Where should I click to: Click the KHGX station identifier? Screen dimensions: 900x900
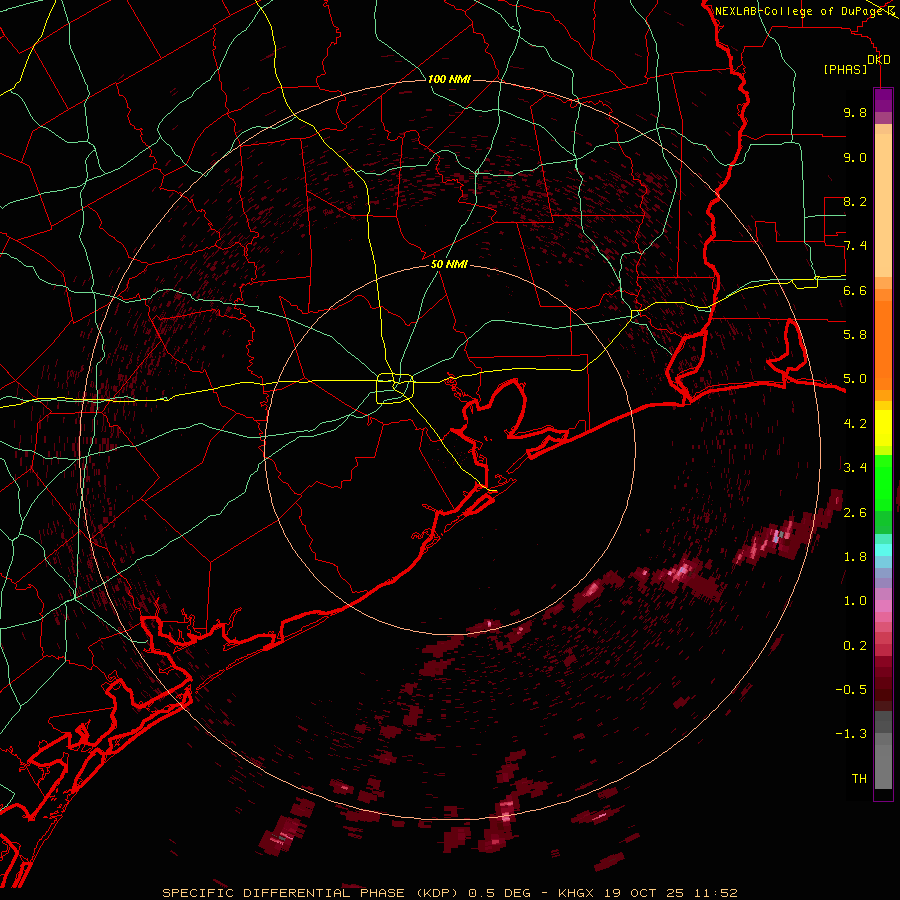[576, 893]
